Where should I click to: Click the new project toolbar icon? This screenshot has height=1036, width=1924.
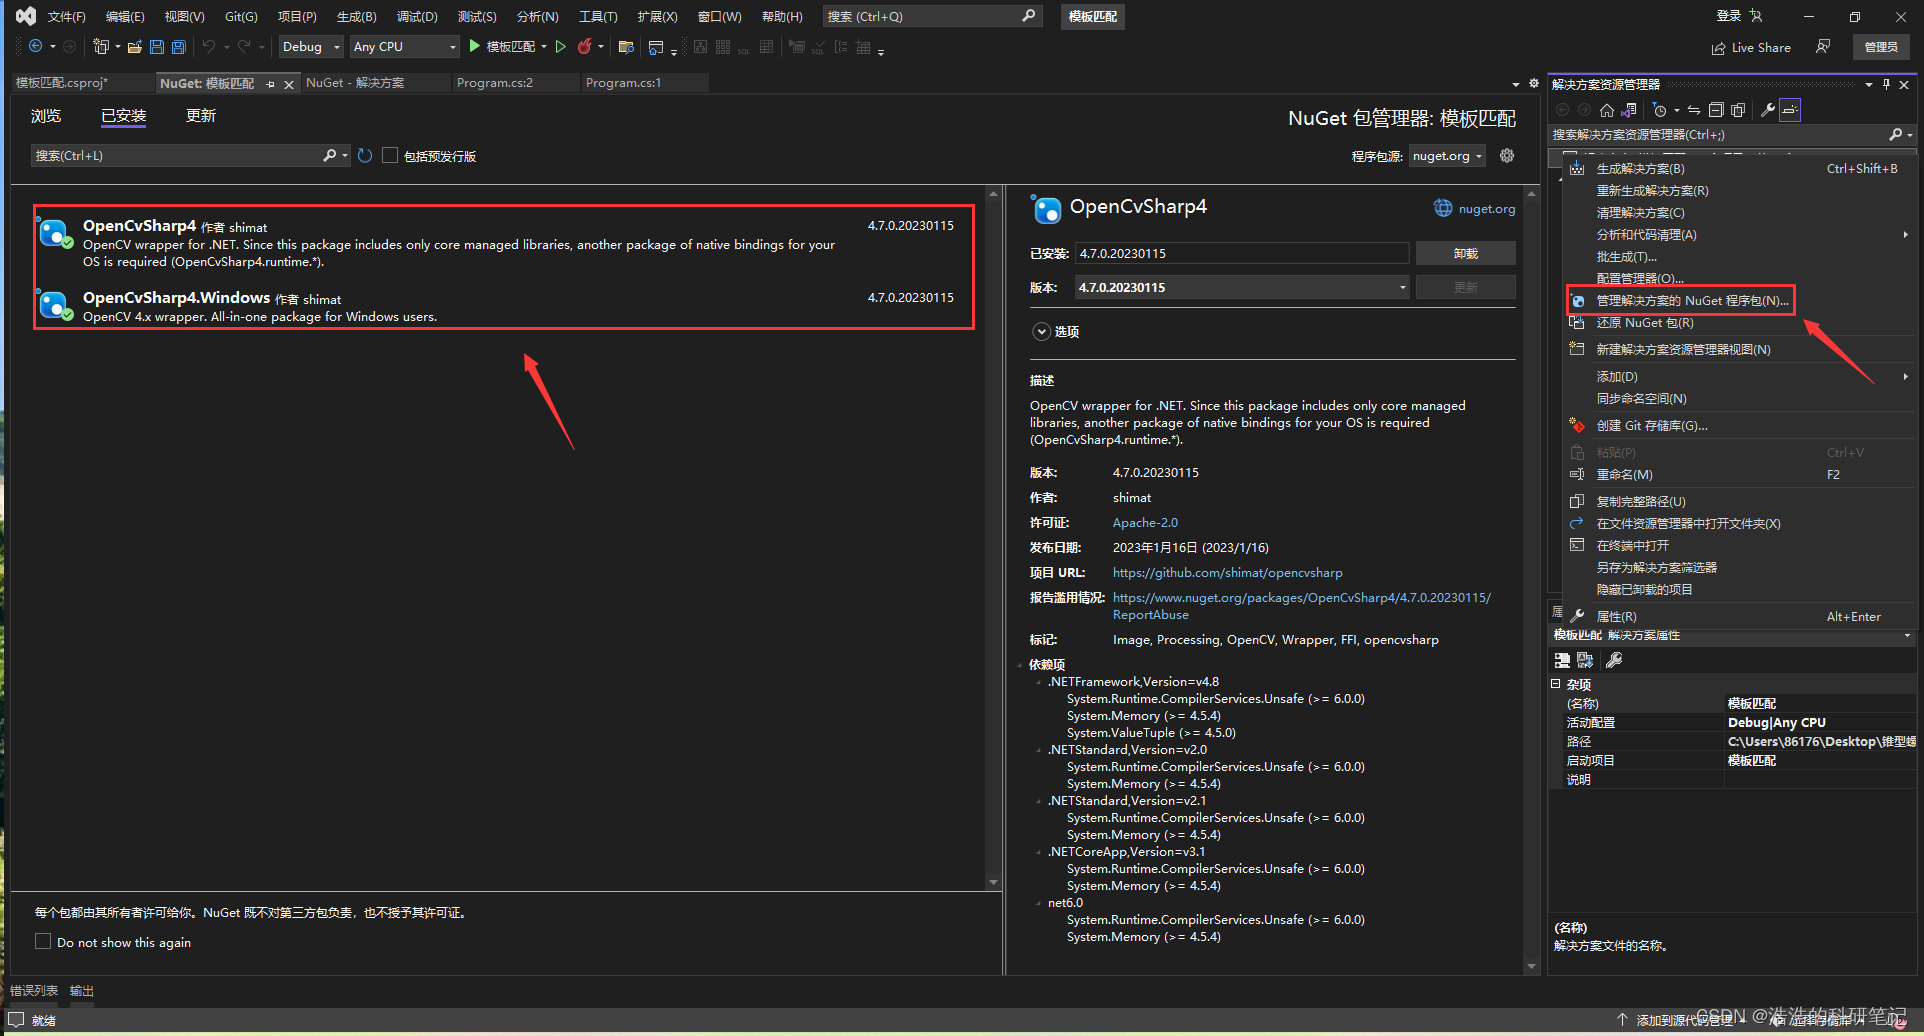pyautogui.click(x=100, y=47)
